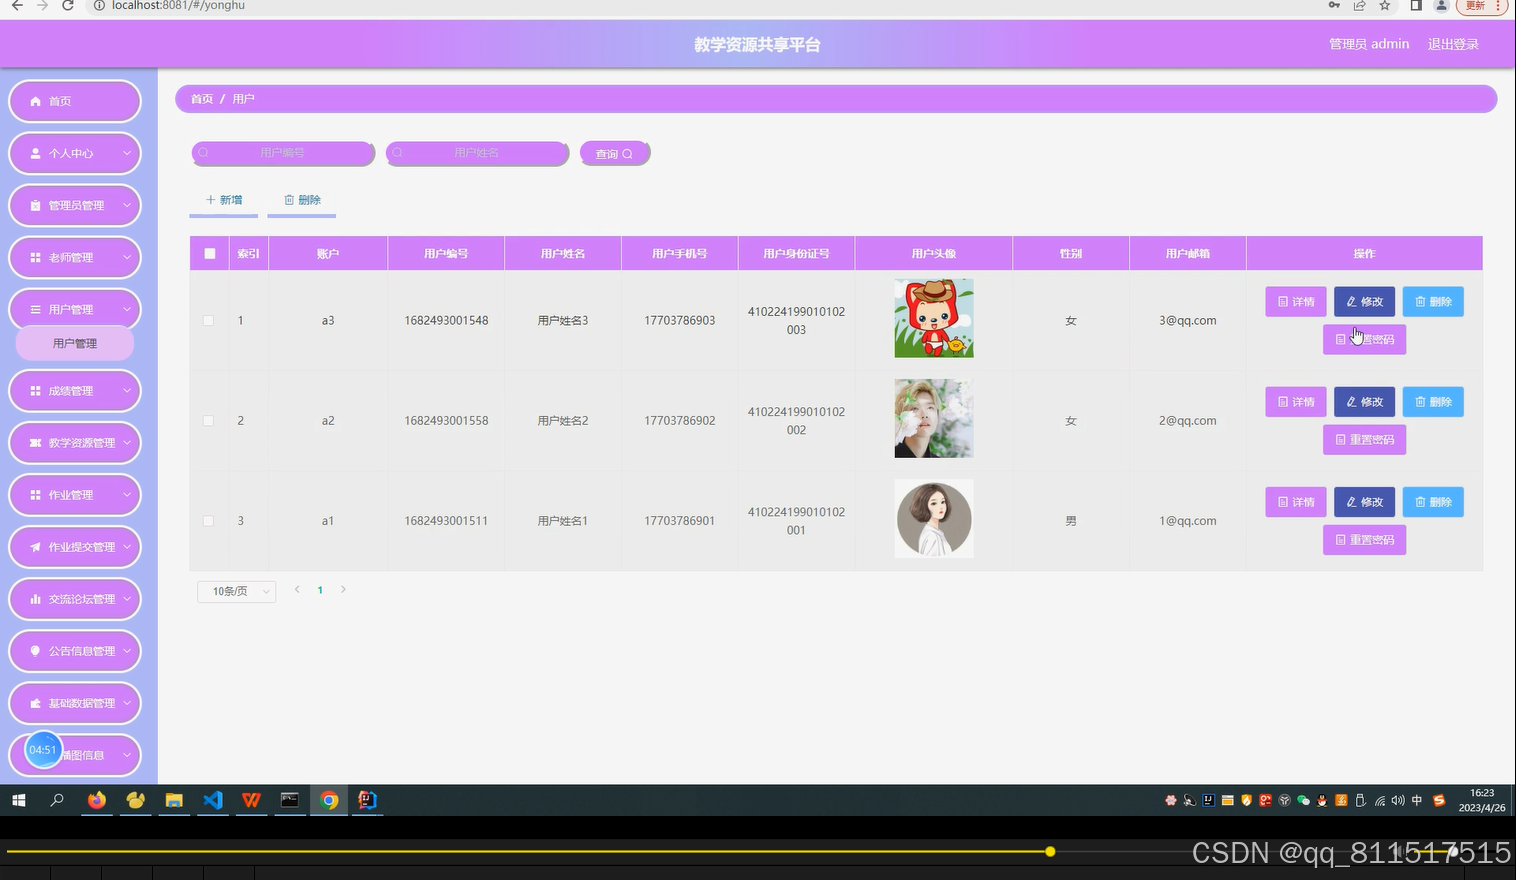This screenshot has width=1516, height=880.
Task: Click the home icon in sidebar 首页
Action: coord(36,101)
